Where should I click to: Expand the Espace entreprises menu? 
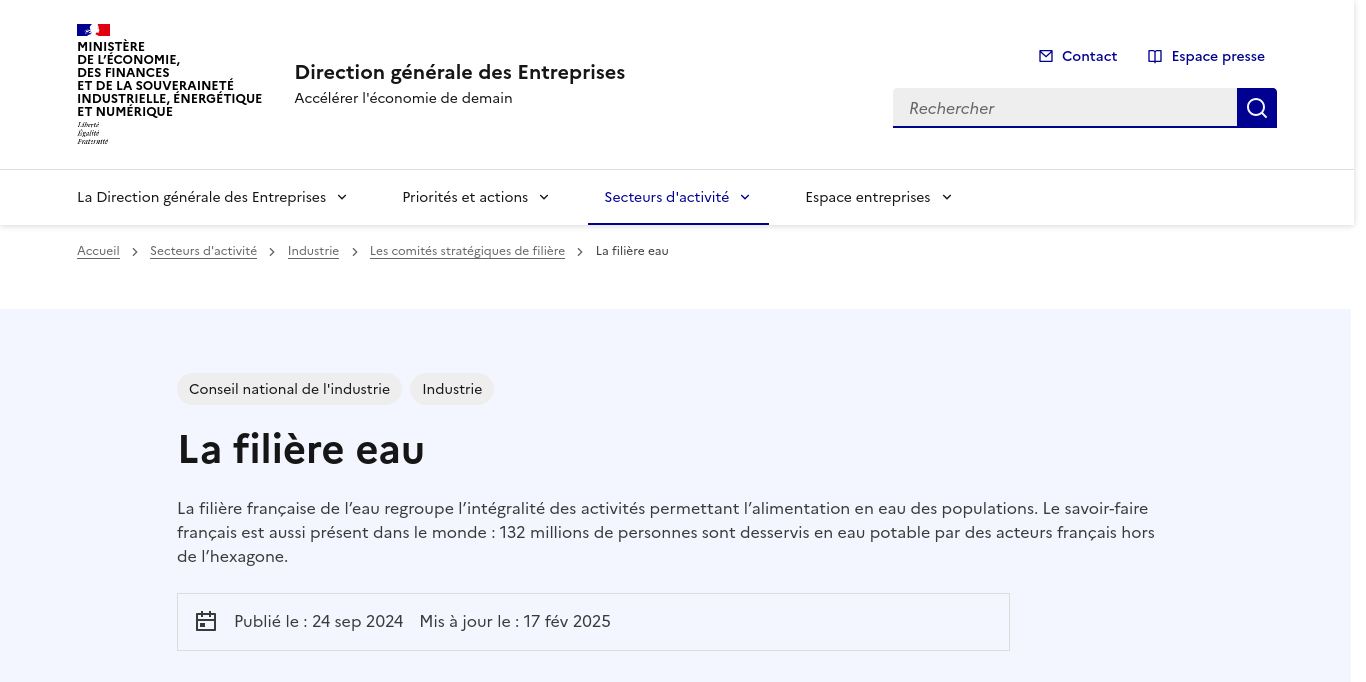(x=946, y=197)
